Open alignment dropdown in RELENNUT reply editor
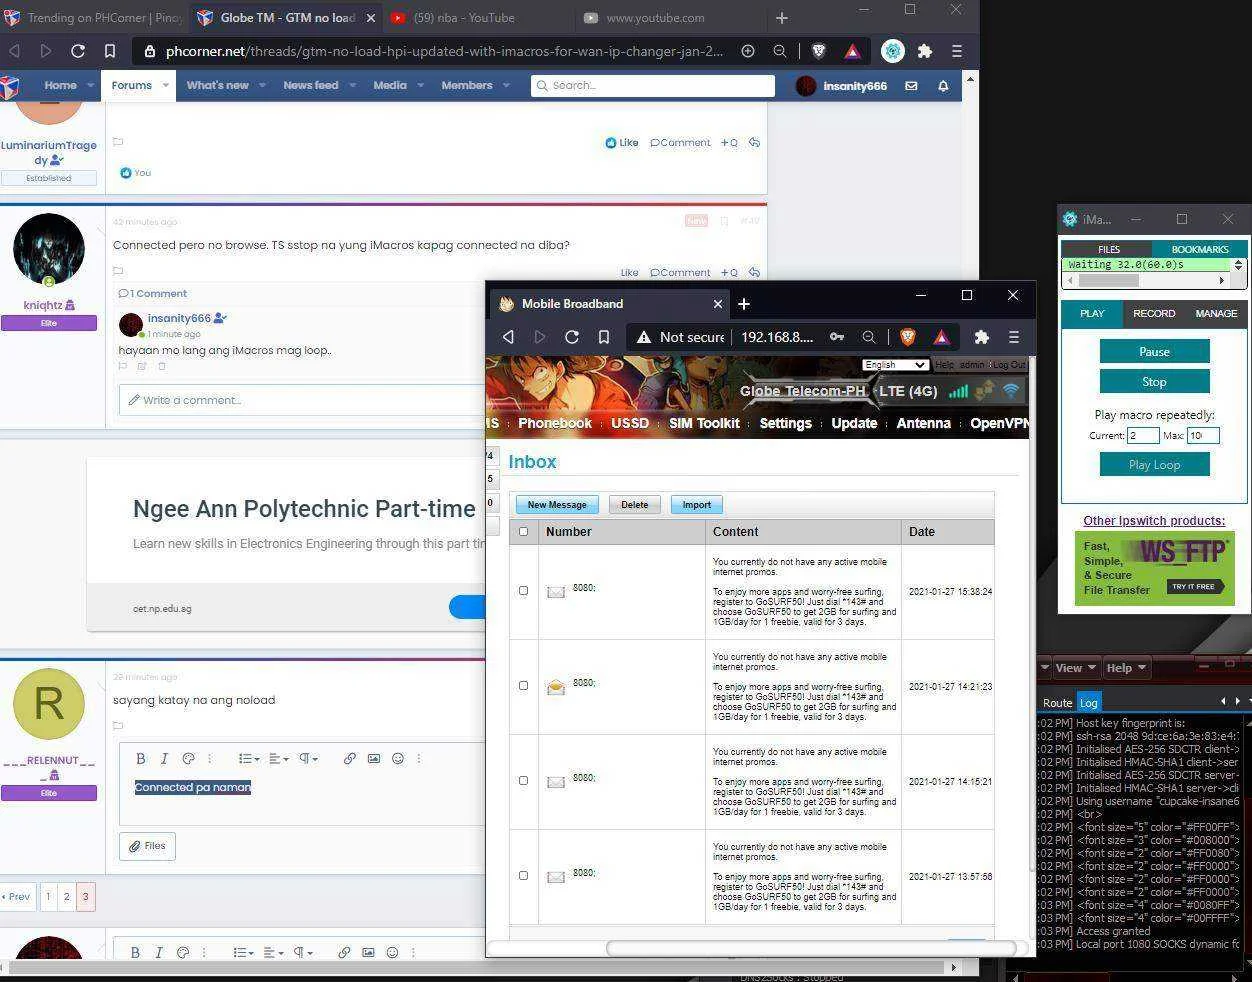The width and height of the screenshot is (1252, 982). pos(279,759)
